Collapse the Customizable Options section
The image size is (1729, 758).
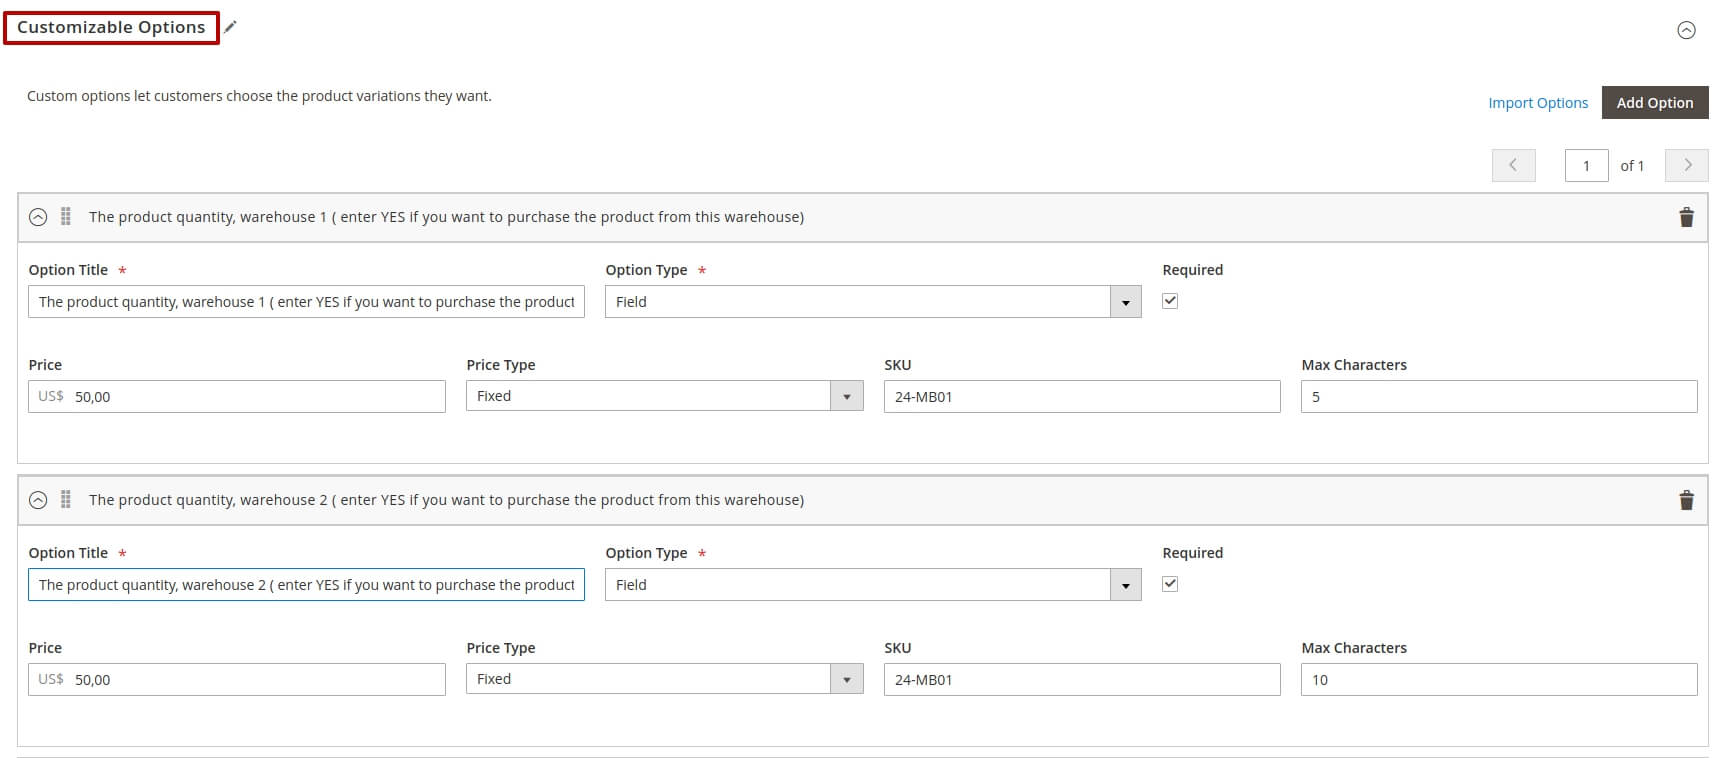(1686, 30)
